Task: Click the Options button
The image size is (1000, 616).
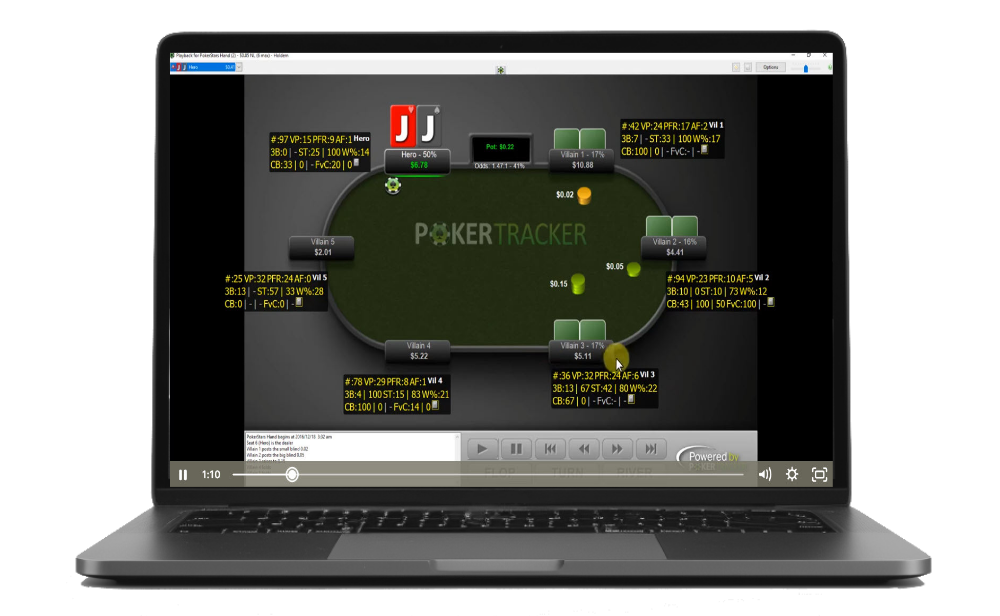Action: [x=771, y=67]
